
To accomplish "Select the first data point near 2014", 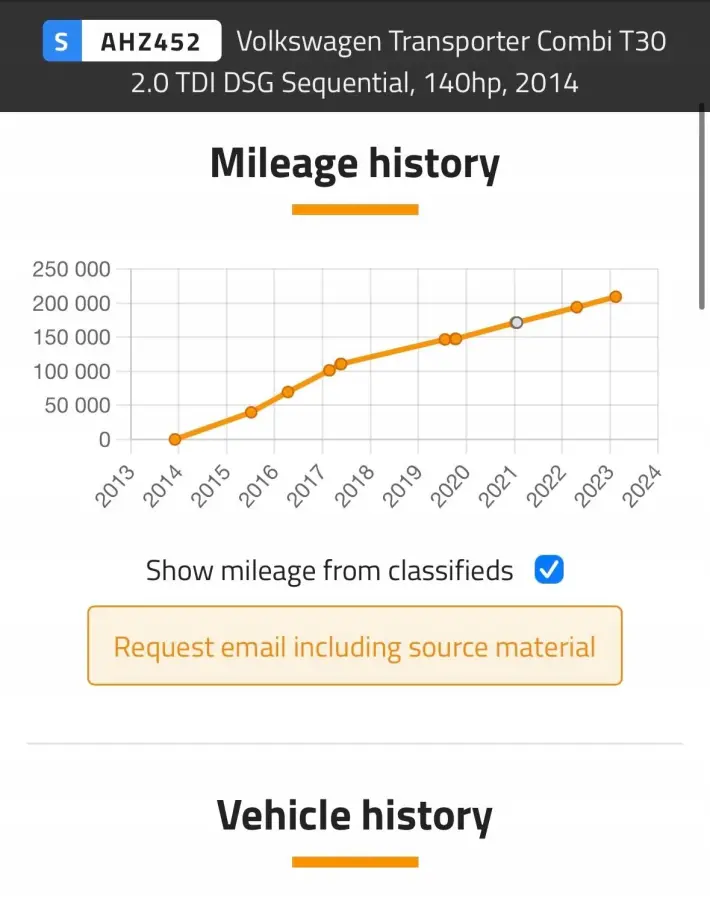I will click(175, 439).
